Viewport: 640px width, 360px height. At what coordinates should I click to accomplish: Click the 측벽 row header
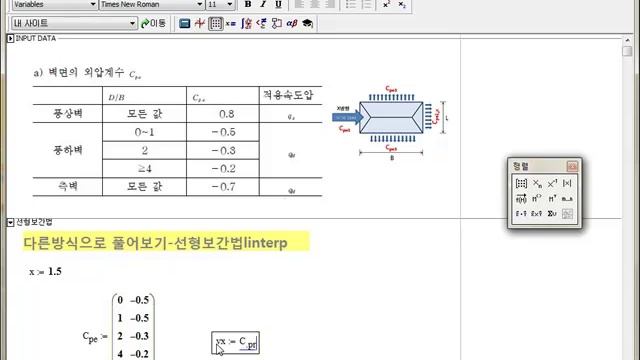point(68,187)
